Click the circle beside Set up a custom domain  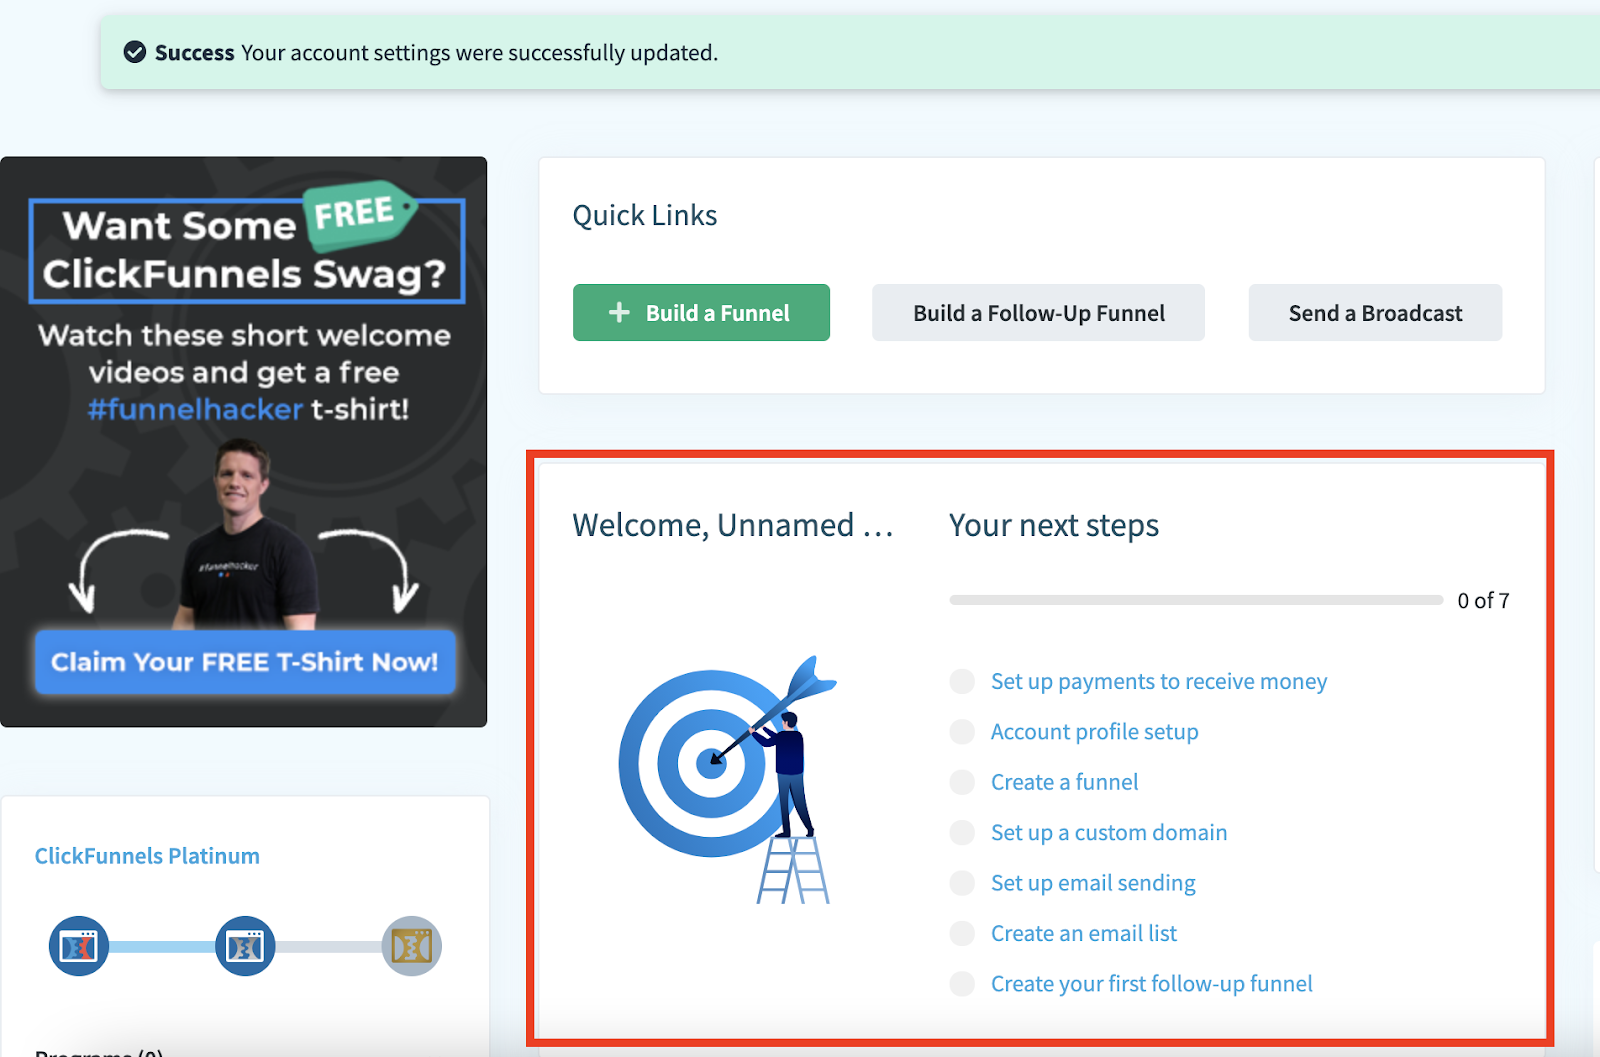[x=962, y=832]
